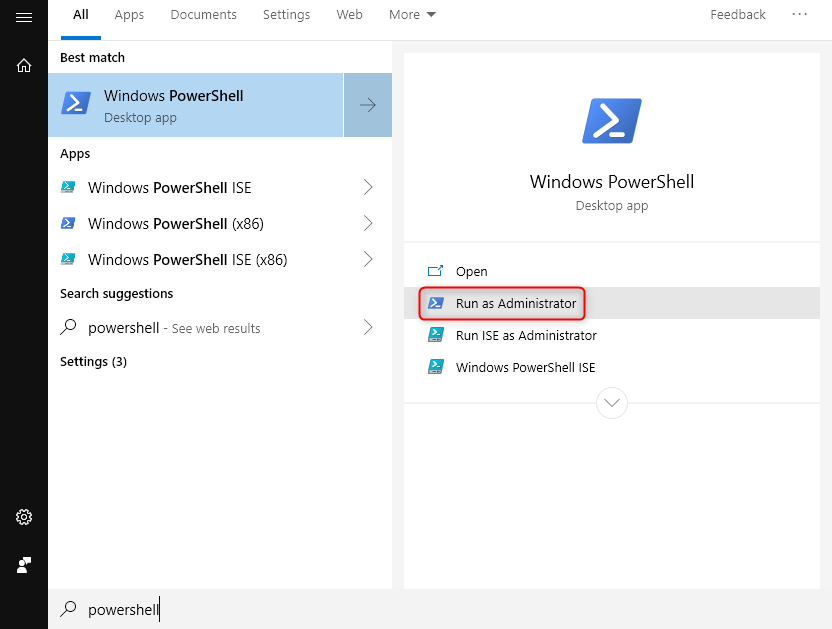
Task: Click the PowerShell icon in Best match
Action: [x=76, y=104]
